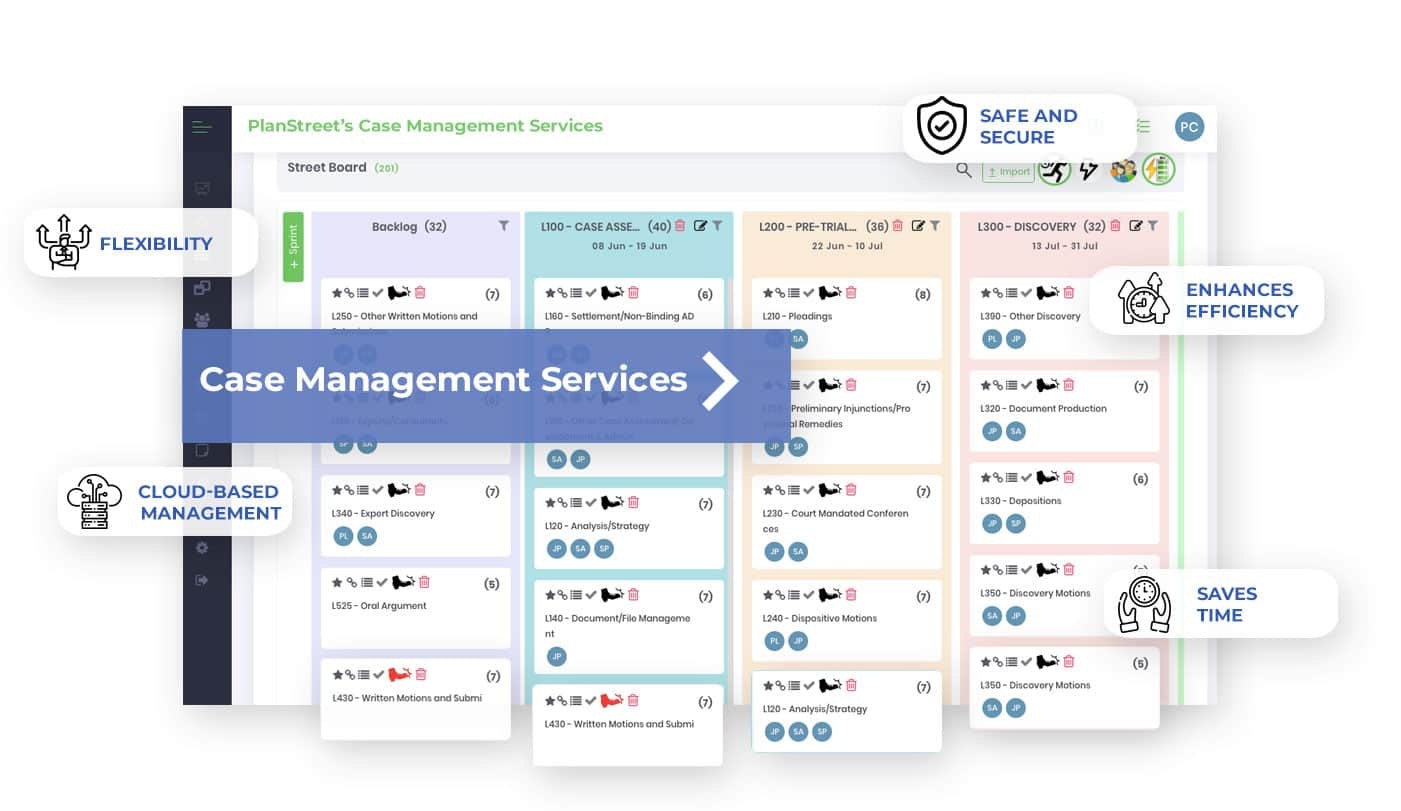The height and width of the screenshot is (811, 1401).
Task: Star the L330 Depositions card
Action: (985, 478)
